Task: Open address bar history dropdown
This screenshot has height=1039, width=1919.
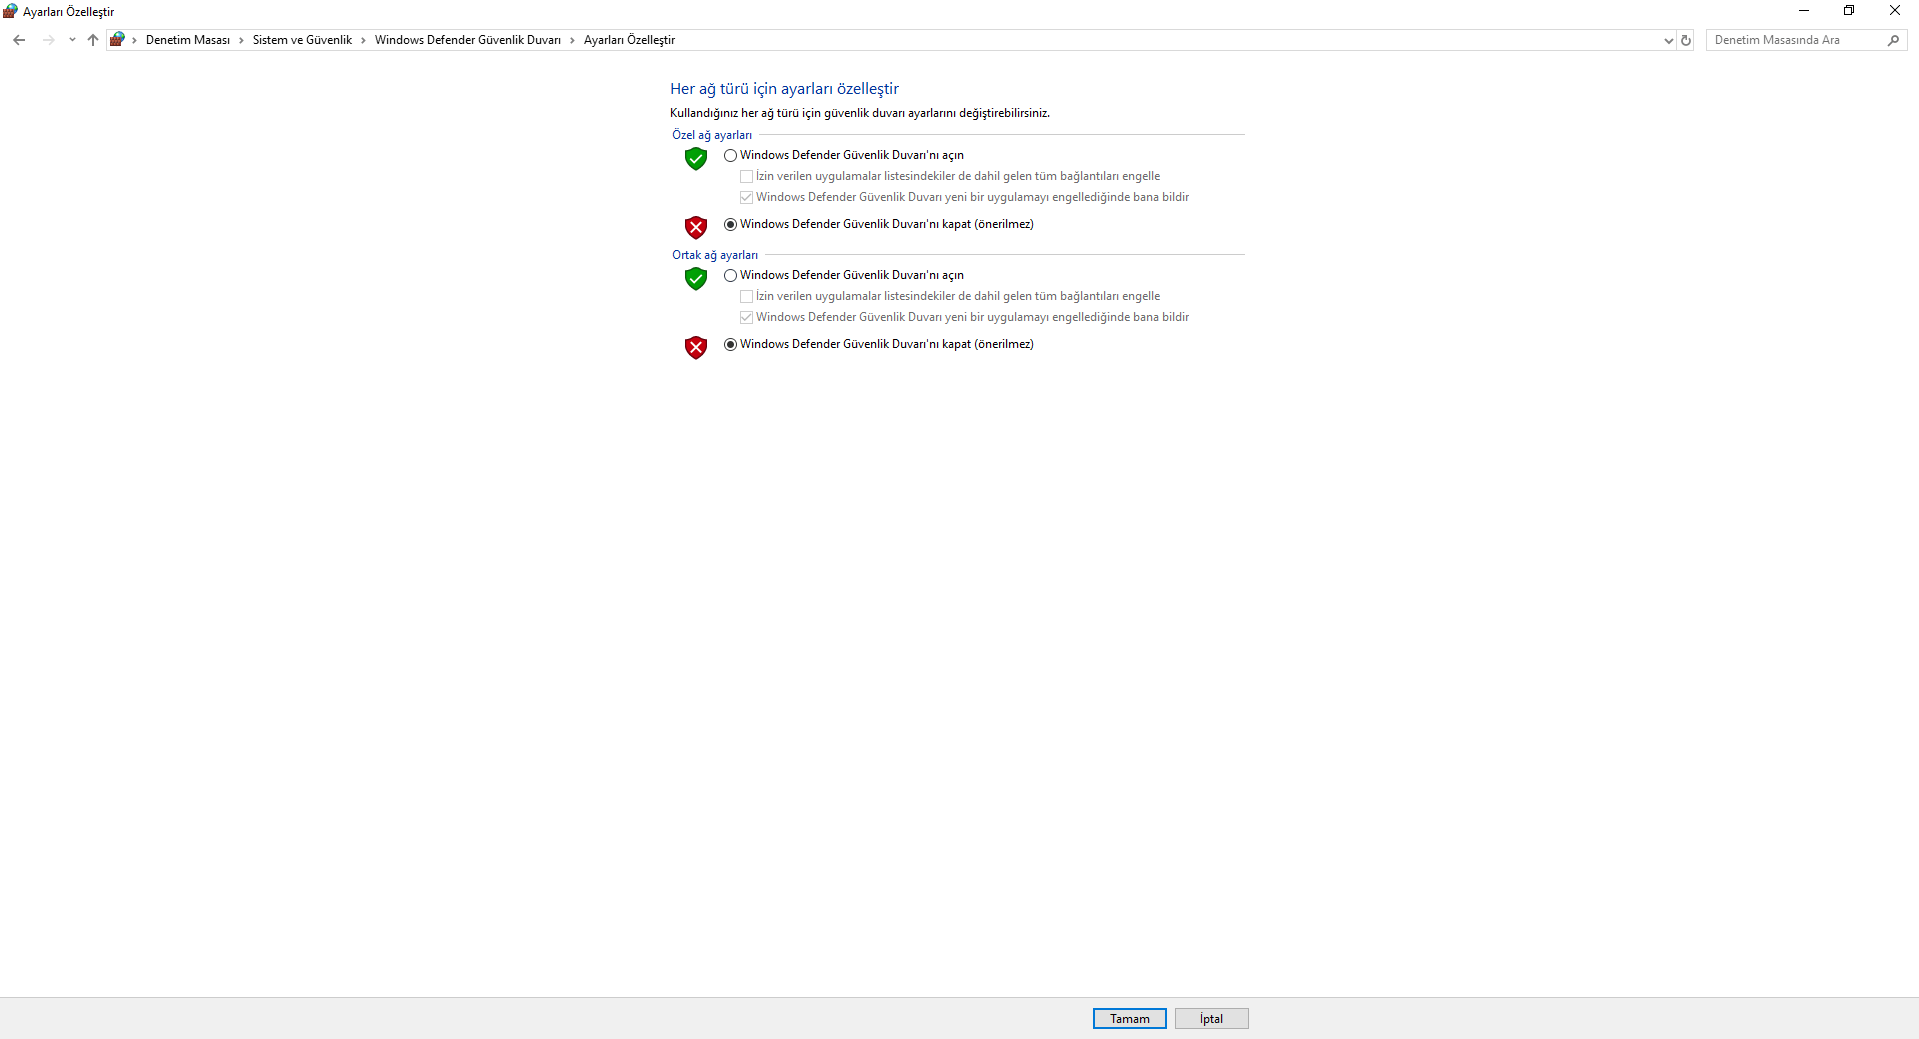Action: [1668, 41]
